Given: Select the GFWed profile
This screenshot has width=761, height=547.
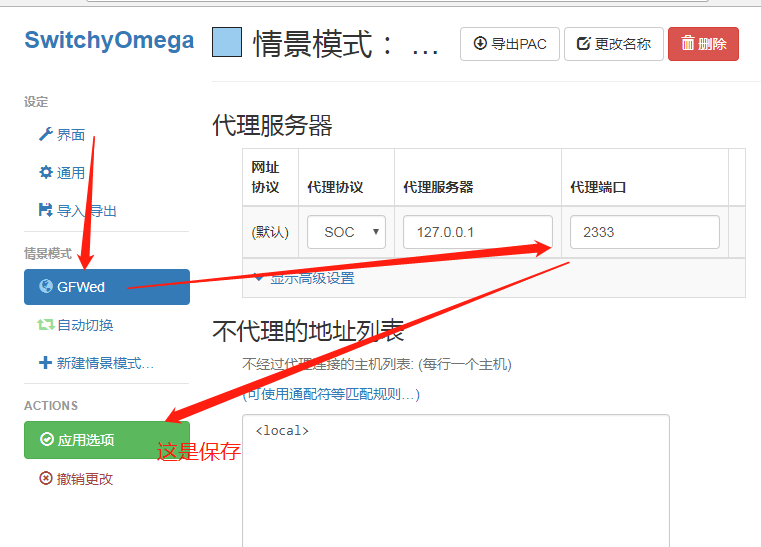Looking at the screenshot, I should pos(107,287).
